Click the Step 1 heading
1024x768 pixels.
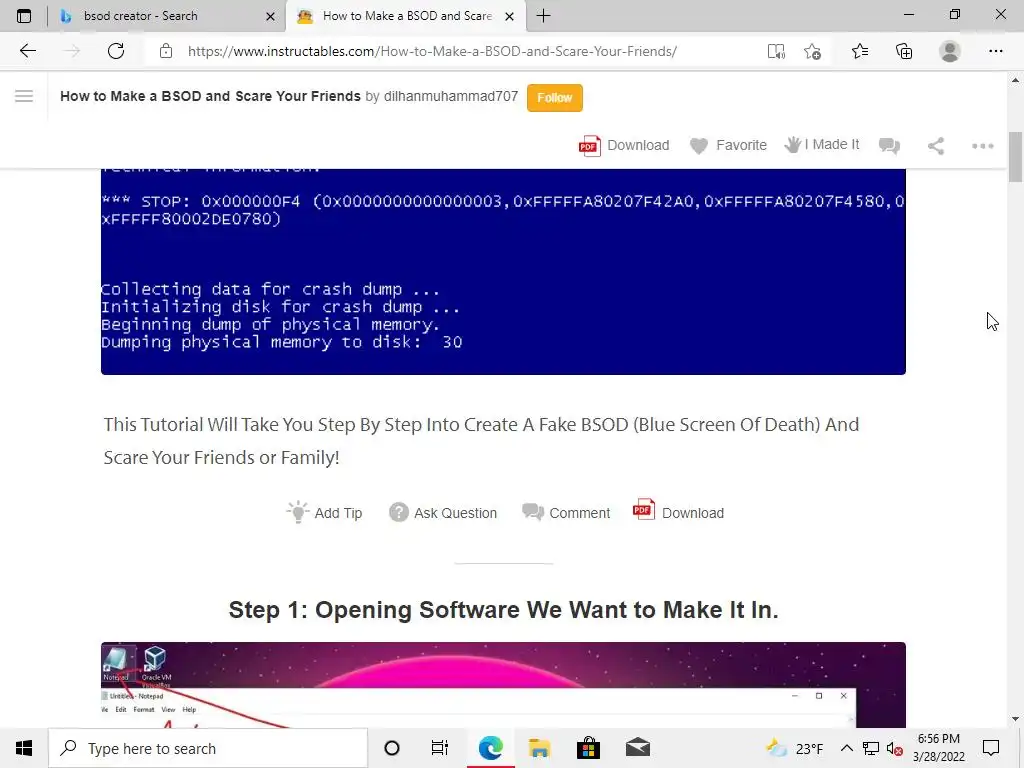tap(503, 610)
